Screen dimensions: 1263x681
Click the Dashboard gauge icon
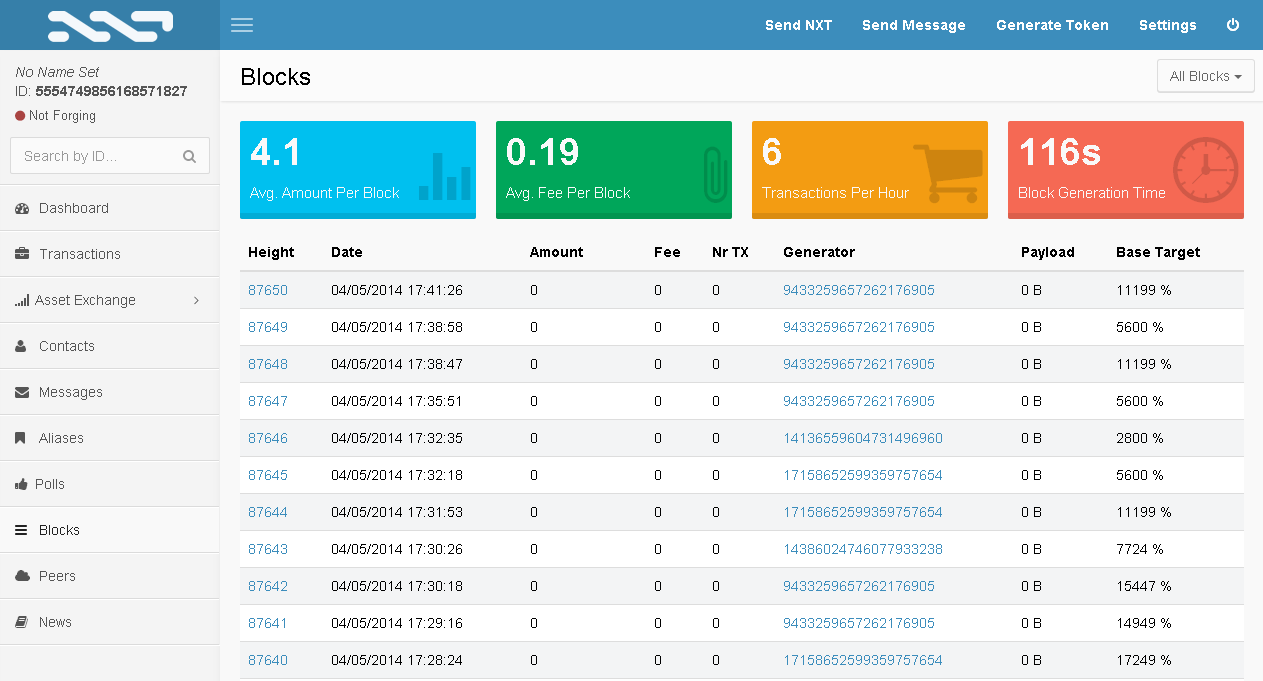(22, 208)
